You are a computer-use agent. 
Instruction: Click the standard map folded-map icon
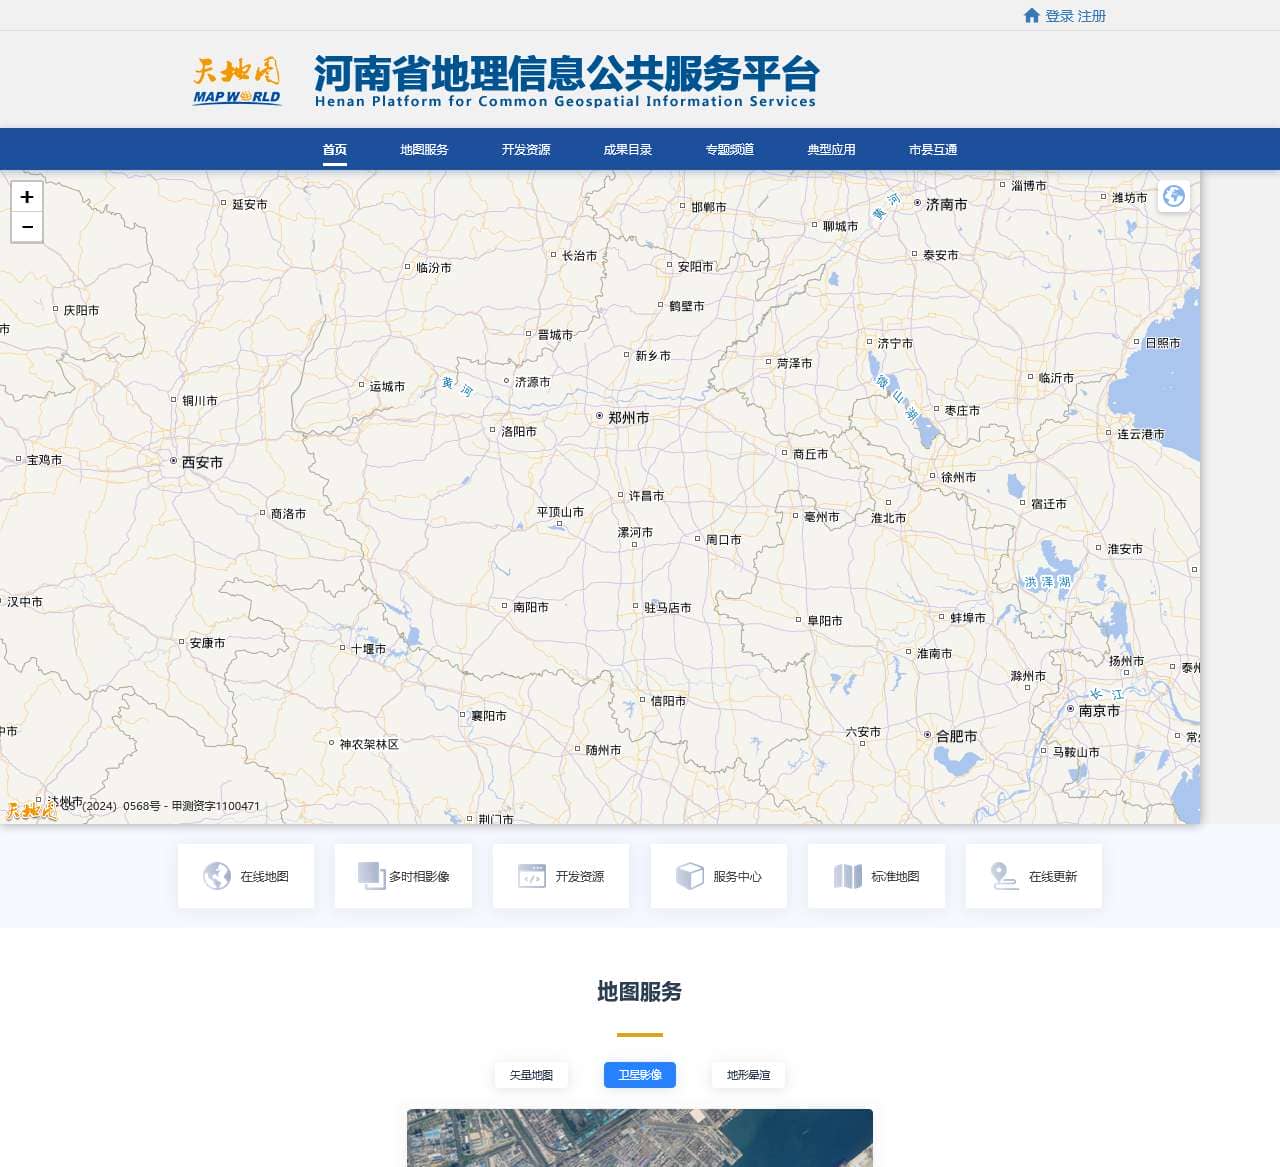(847, 876)
